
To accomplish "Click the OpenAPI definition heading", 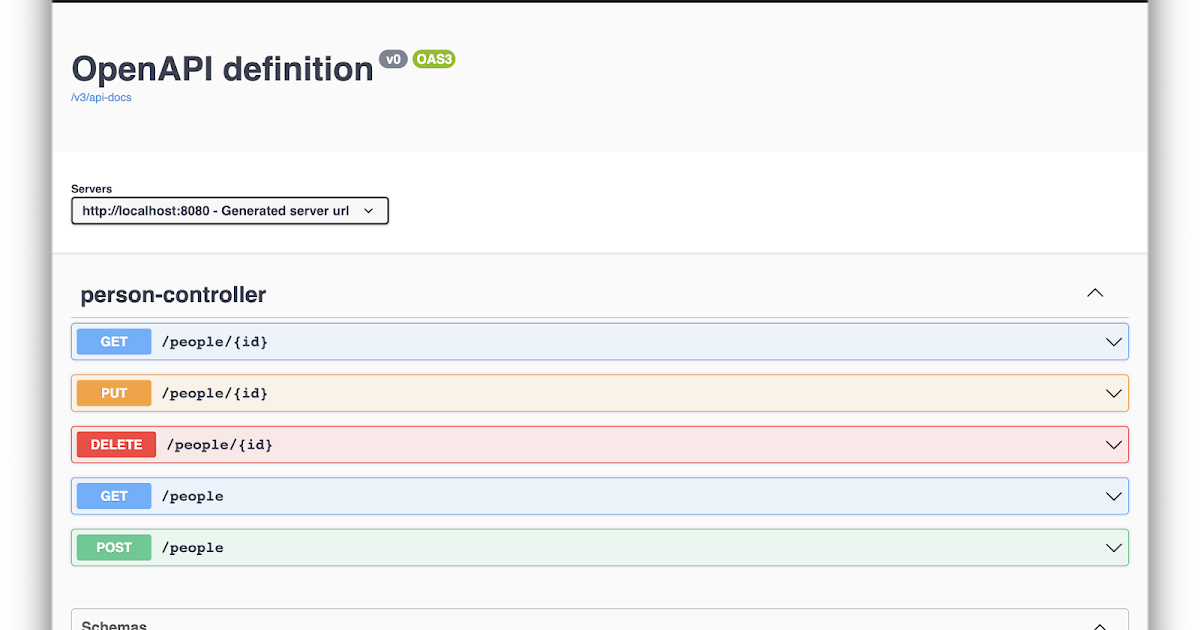I will tap(221, 69).
